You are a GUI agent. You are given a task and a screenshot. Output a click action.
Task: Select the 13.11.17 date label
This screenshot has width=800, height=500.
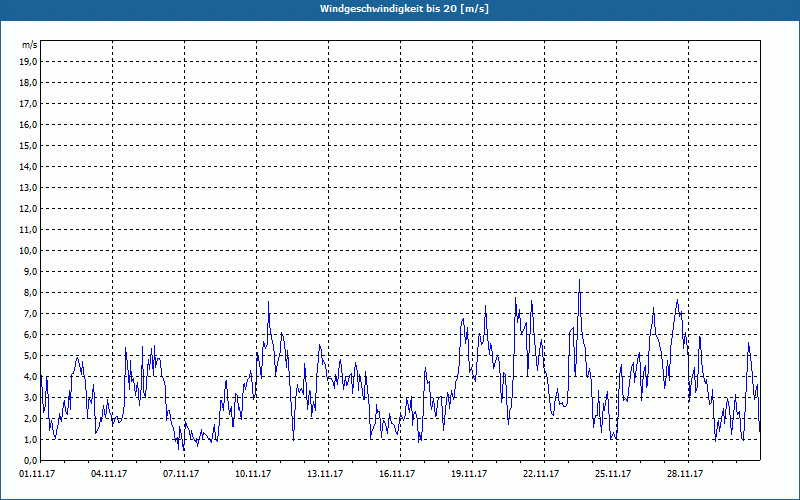(325, 474)
